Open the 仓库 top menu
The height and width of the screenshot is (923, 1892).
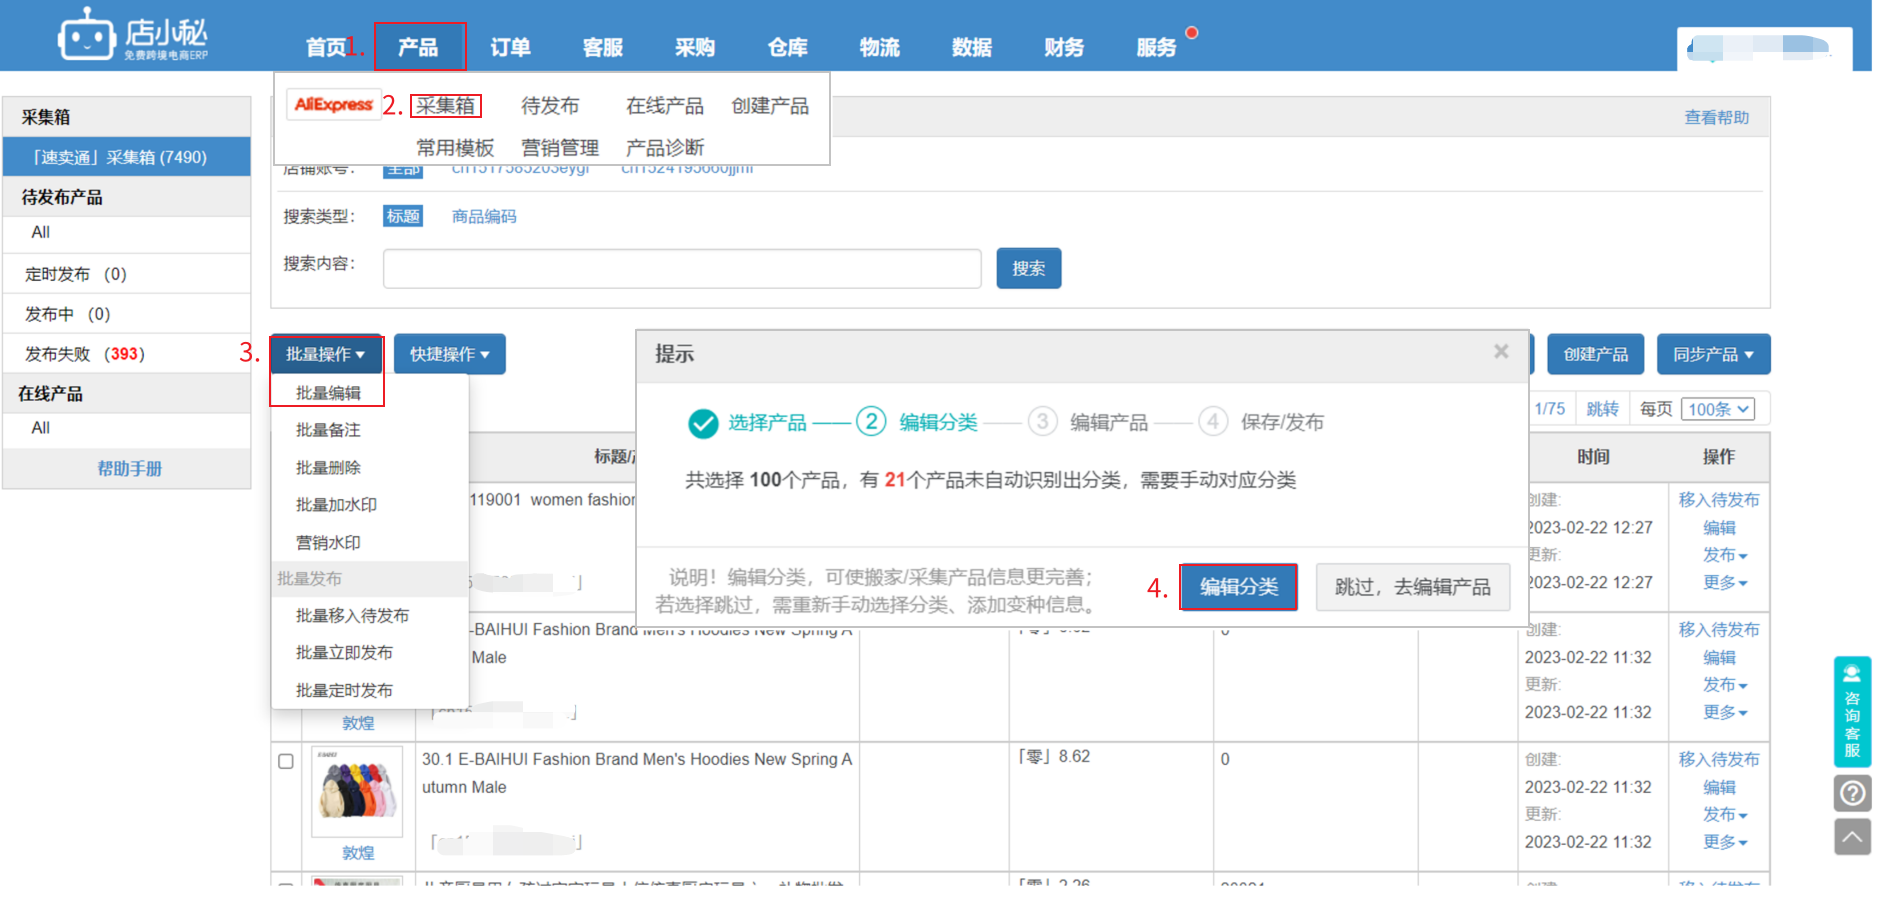coord(788,47)
